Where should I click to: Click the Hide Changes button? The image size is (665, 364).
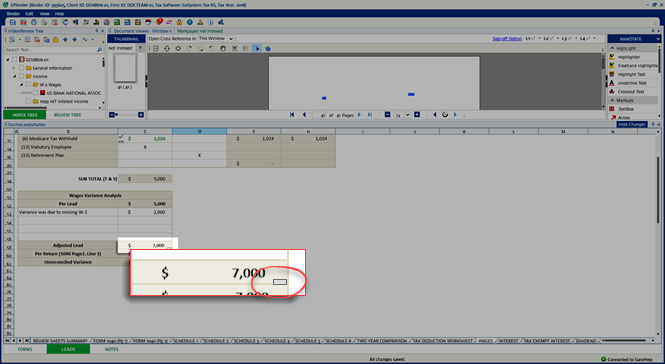point(631,124)
